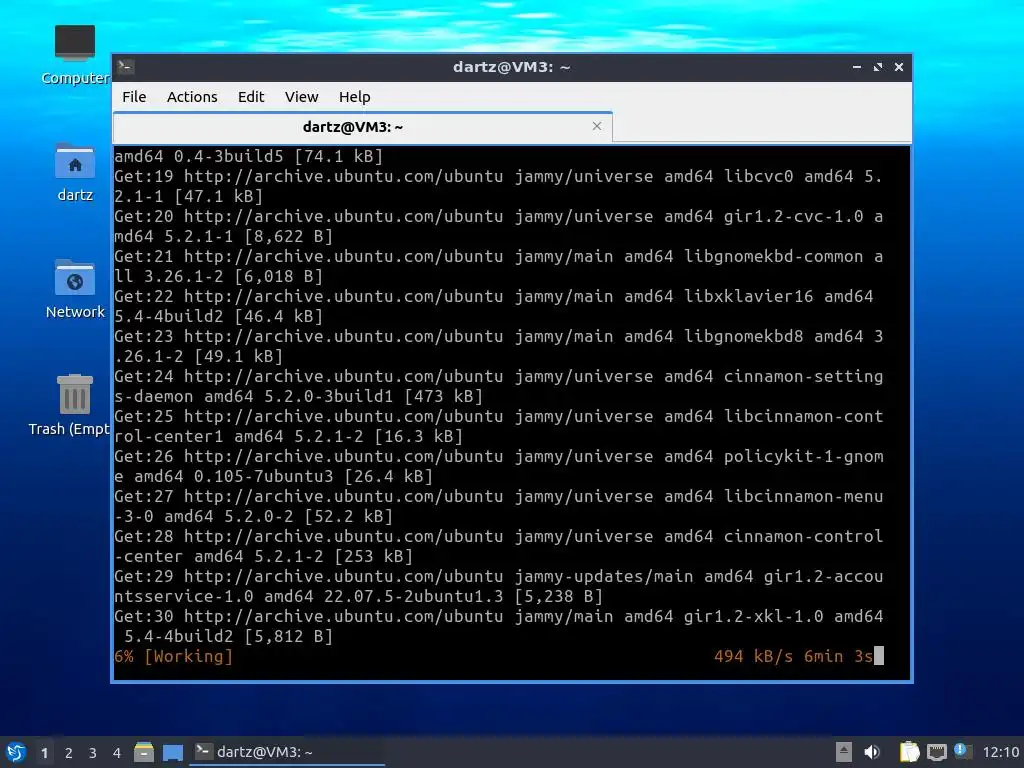Open the network connection tray icon

[x=936, y=752]
